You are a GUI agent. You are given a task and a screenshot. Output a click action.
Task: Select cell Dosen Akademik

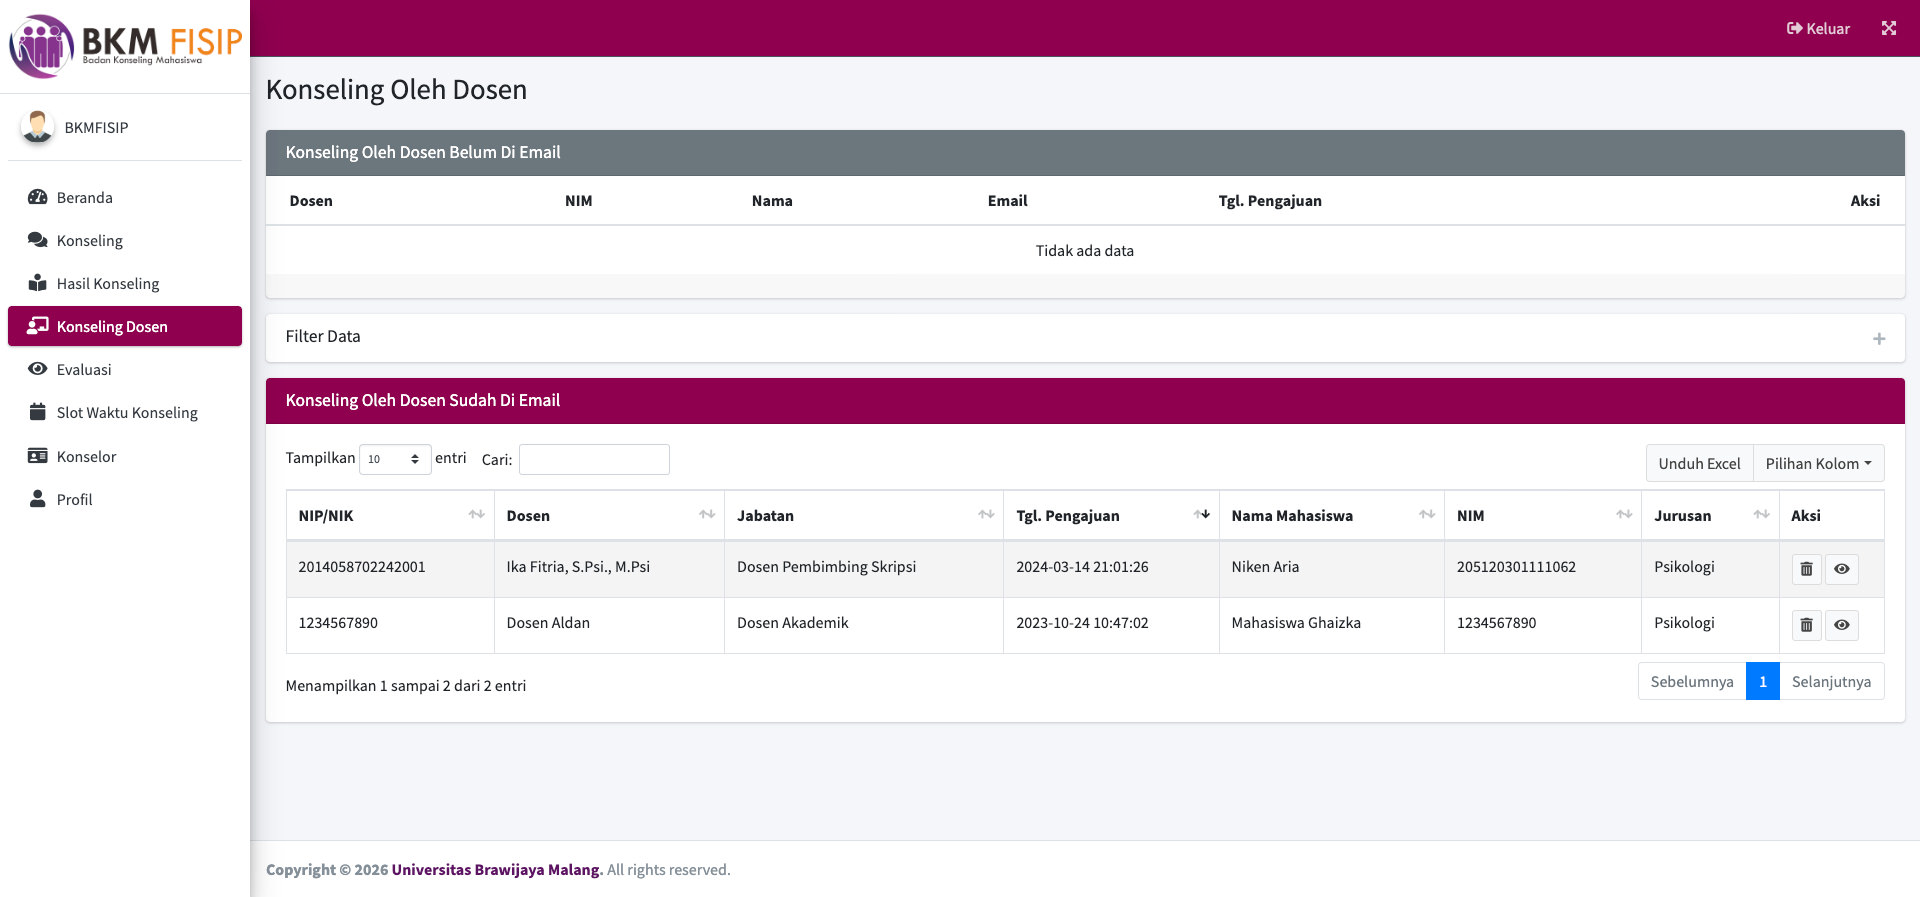click(864, 623)
